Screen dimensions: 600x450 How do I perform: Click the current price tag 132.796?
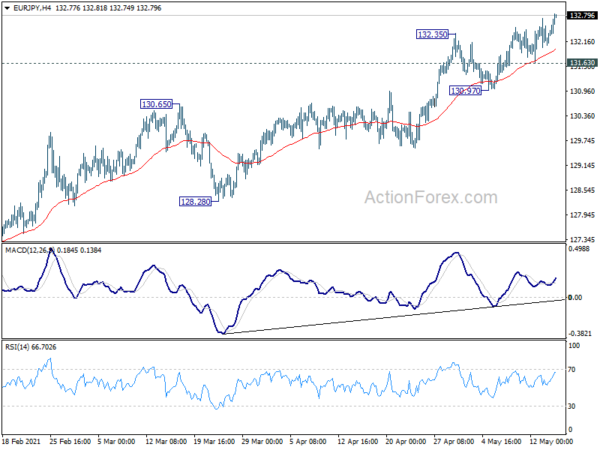tap(582, 15)
